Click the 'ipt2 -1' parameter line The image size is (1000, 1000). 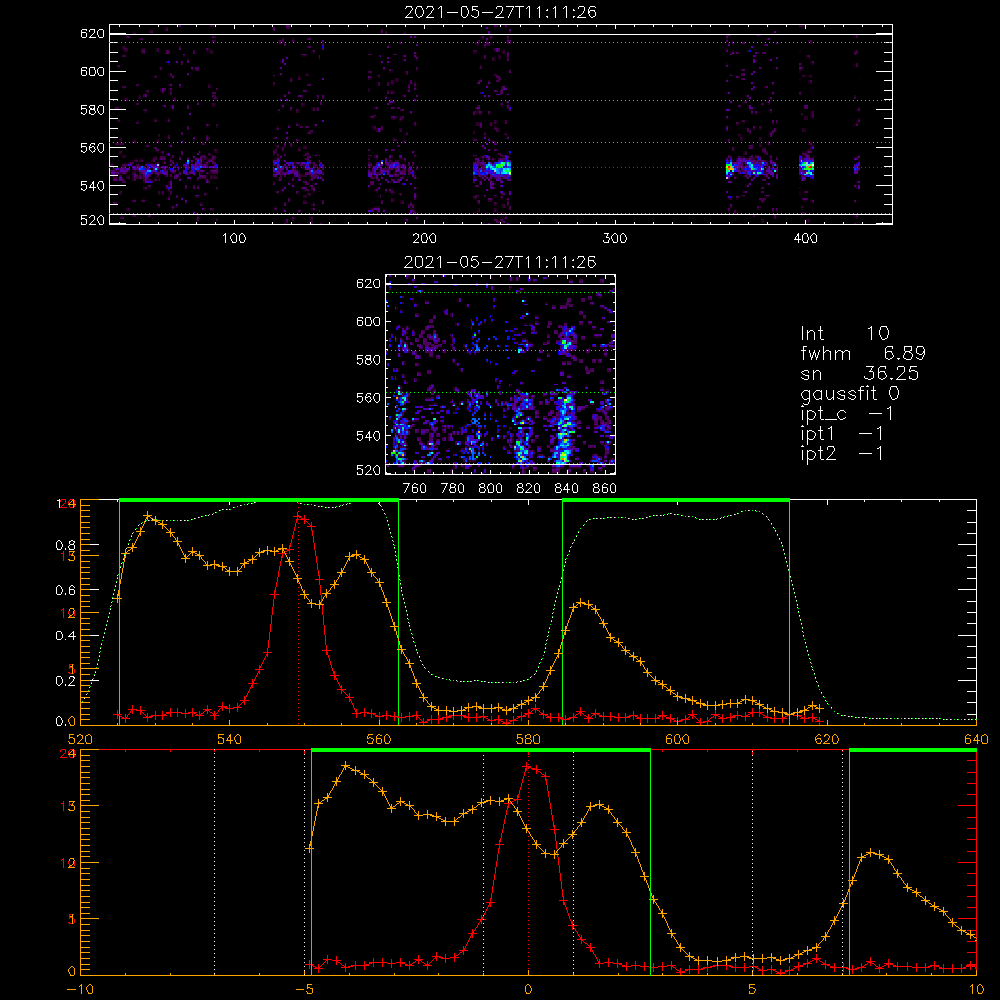tap(842, 453)
